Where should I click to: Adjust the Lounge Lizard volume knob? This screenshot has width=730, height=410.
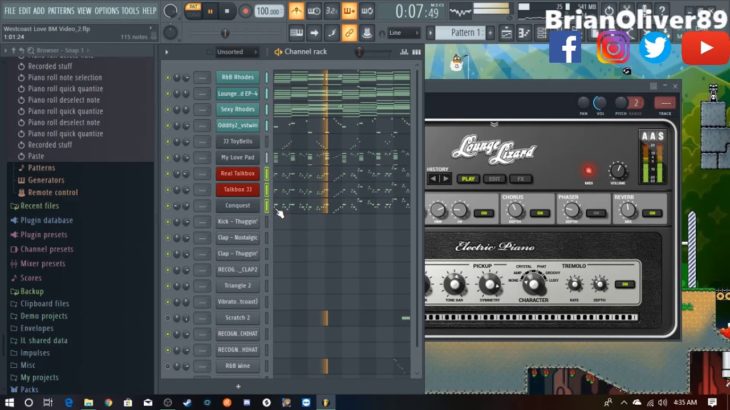tap(618, 171)
